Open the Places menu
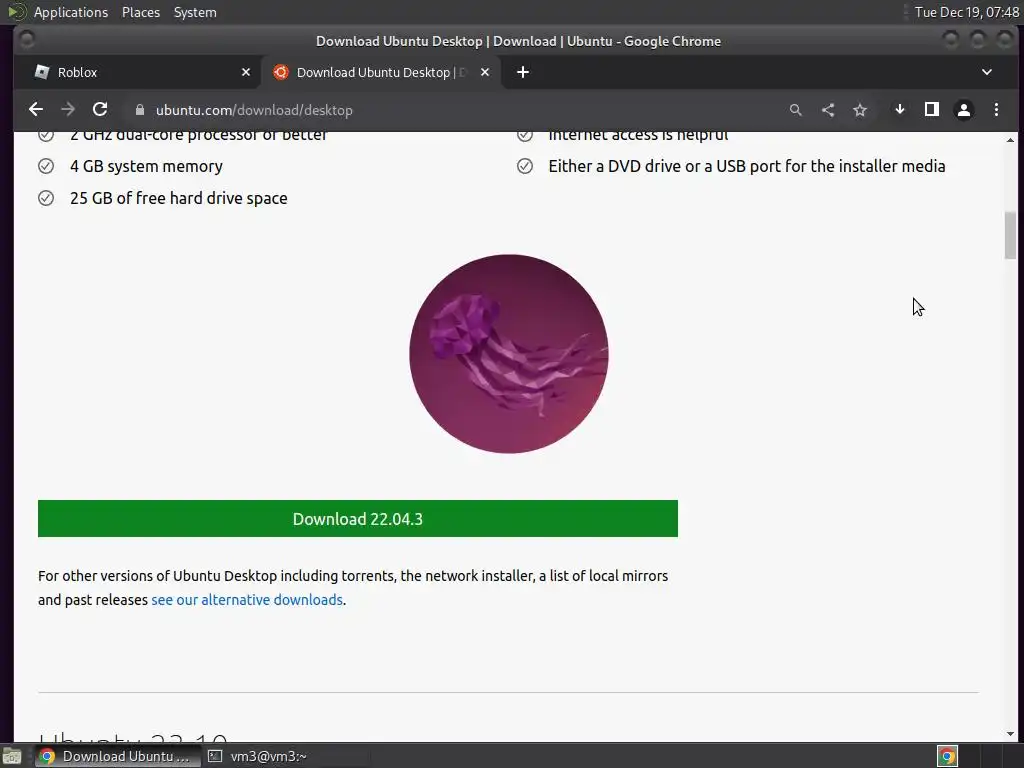Viewport: 1024px width, 768px height. tap(141, 12)
